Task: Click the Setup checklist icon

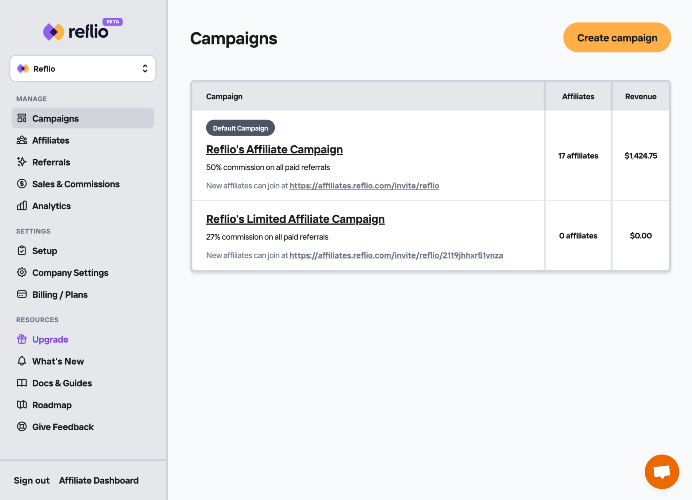Action: 22,251
